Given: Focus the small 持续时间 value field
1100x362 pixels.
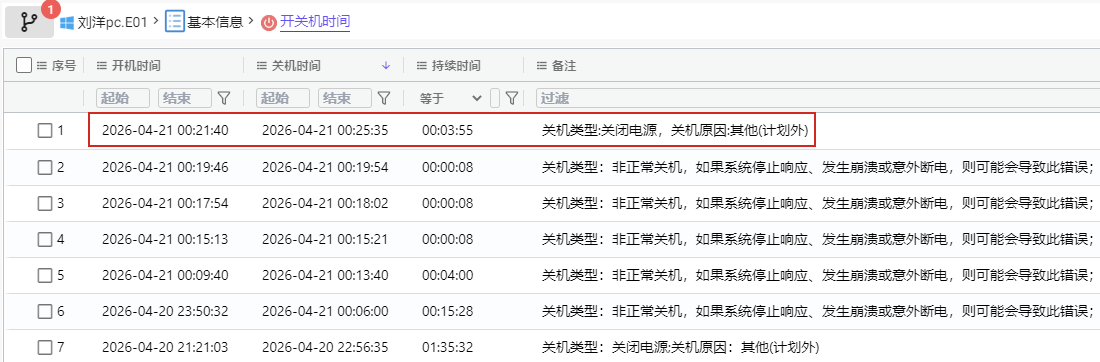Looking at the screenshot, I should point(495,98).
